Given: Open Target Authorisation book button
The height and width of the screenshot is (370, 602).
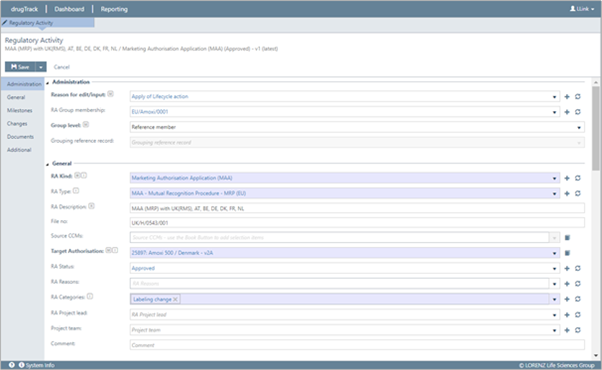Looking at the screenshot, I should [x=567, y=253].
